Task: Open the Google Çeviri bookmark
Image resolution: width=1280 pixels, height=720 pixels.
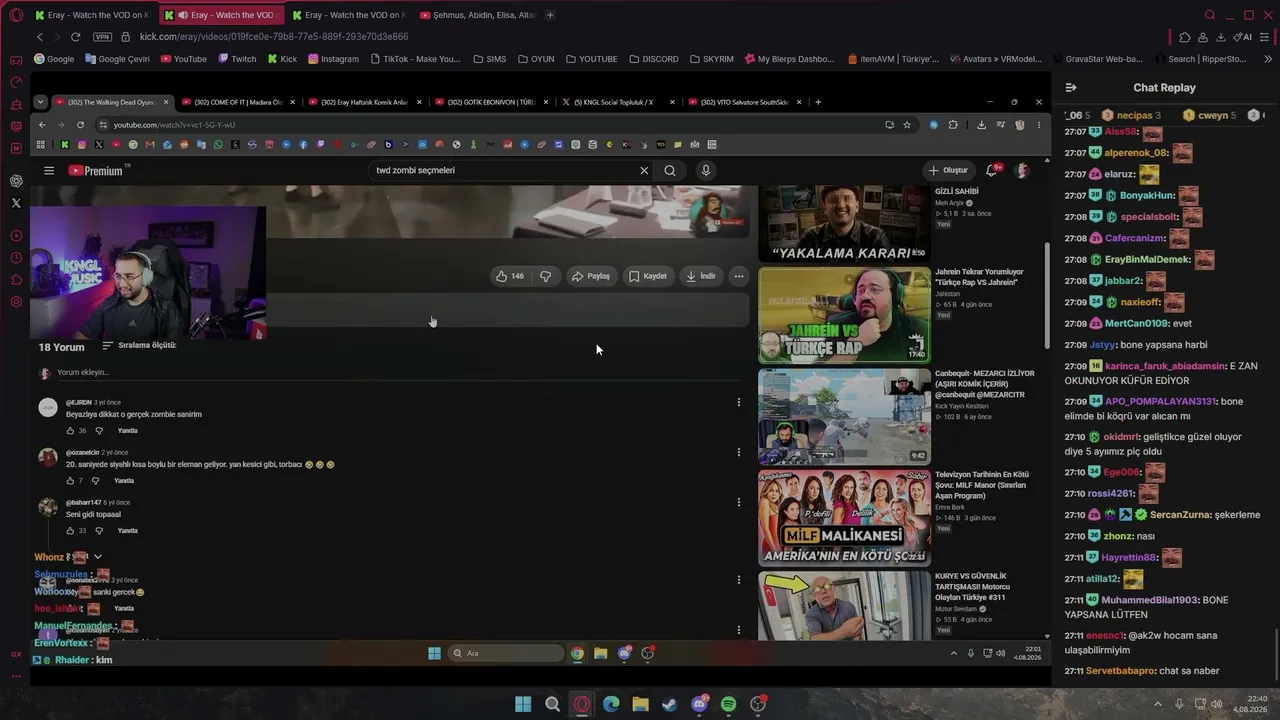Action: pyautogui.click(x=117, y=59)
